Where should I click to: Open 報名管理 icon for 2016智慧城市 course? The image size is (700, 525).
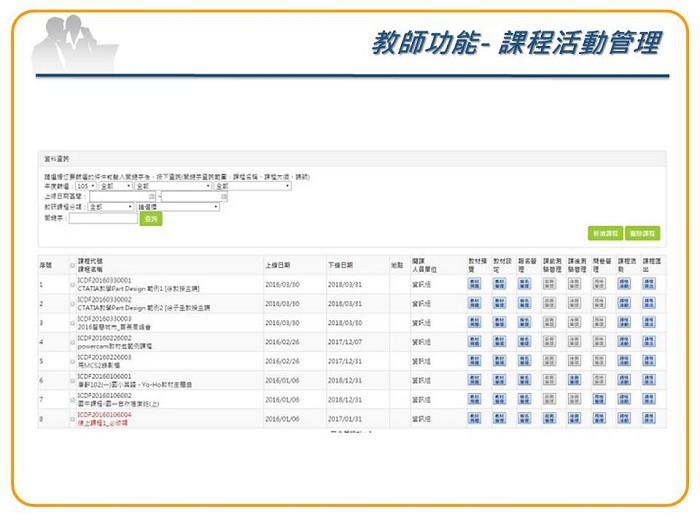click(524, 323)
